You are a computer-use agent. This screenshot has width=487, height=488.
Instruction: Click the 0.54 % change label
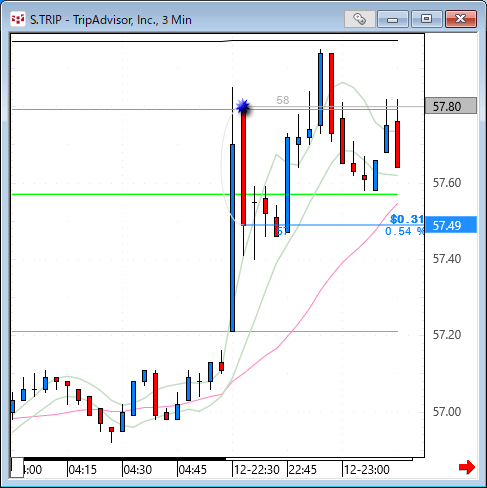click(x=404, y=231)
